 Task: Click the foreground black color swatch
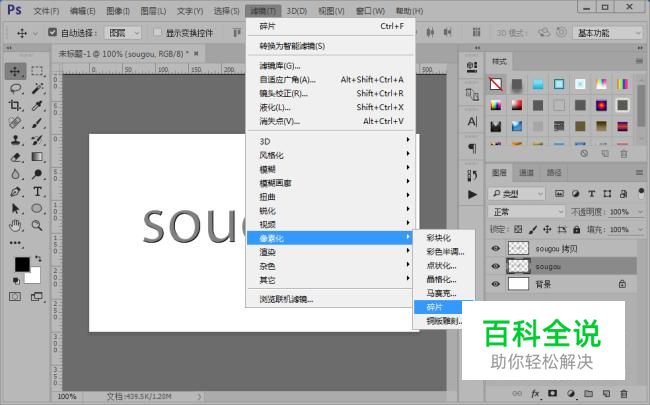coord(22,264)
